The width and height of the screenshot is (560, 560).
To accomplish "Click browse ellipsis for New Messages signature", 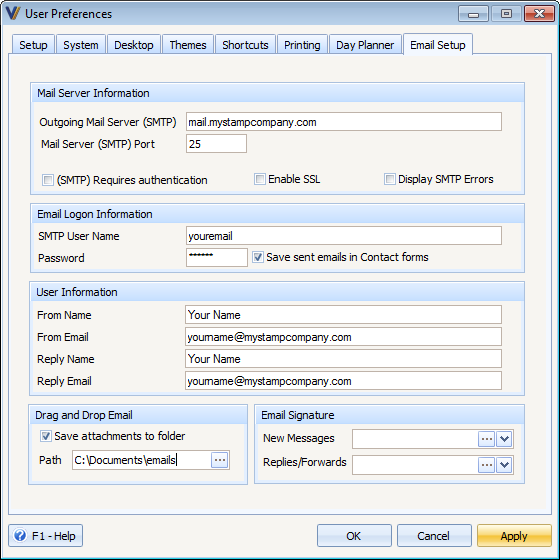I will click(x=486, y=439).
